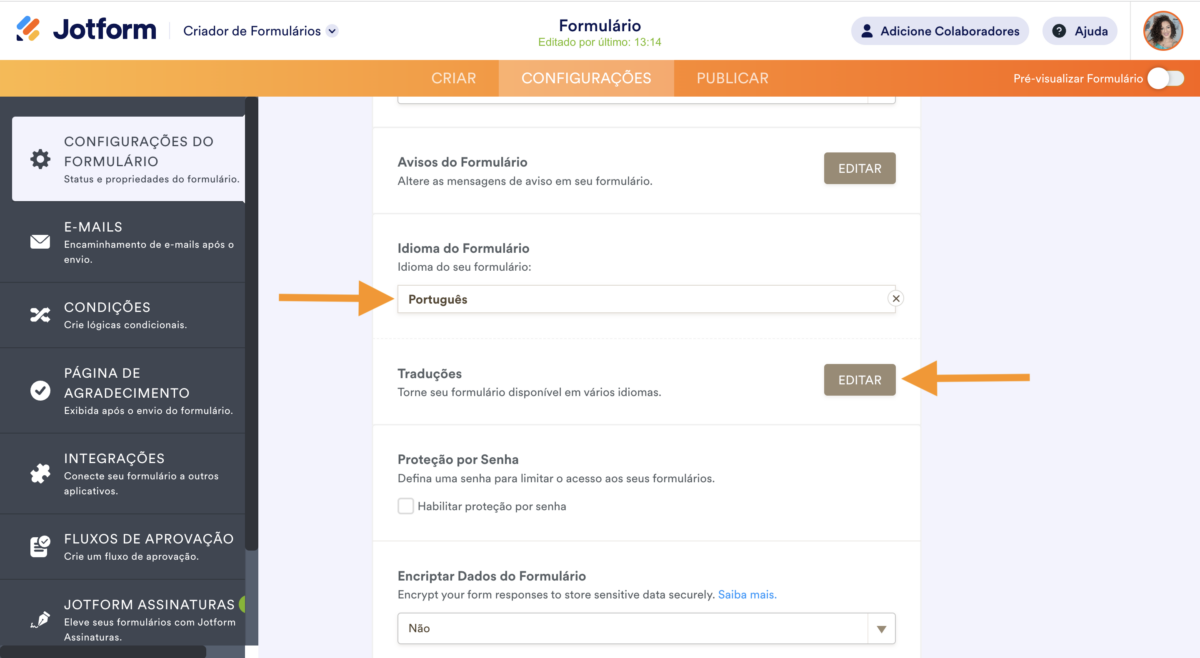Open Fluxos de Aprovação icon
The width and height of the screenshot is (1200, 658).
click(40, 547)
